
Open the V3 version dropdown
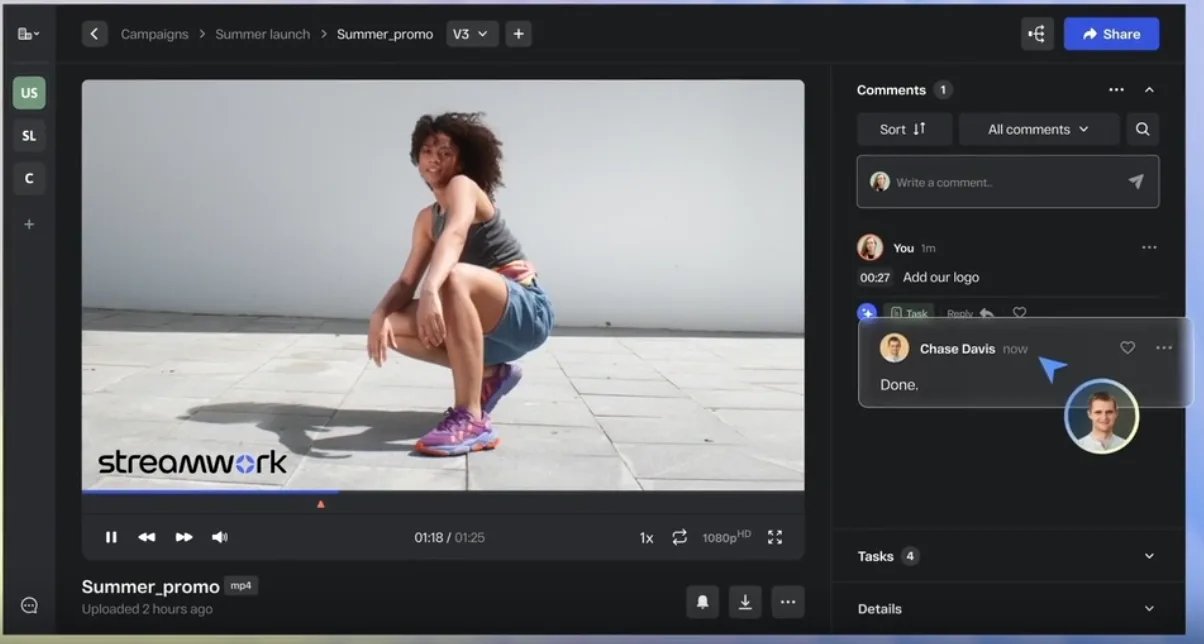pos(472,34)
